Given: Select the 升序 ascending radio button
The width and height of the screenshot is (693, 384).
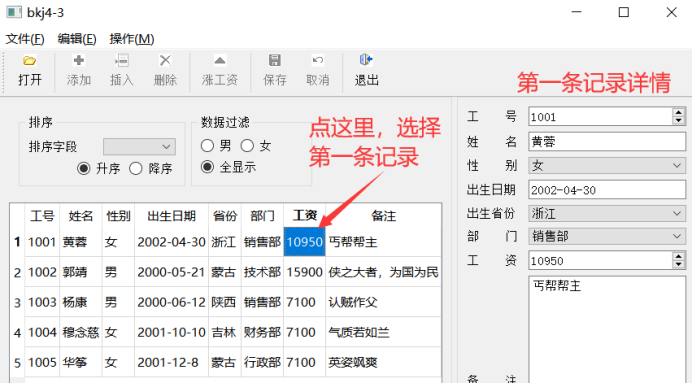Looking at the screenshot, I should coord(83,168).
